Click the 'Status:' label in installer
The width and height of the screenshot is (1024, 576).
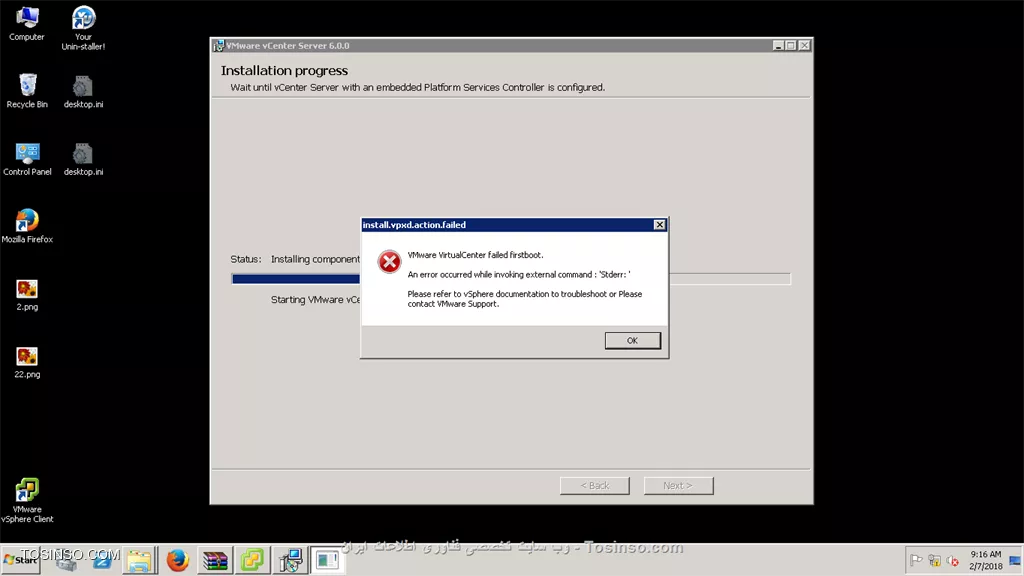click(x=246, y=259)
